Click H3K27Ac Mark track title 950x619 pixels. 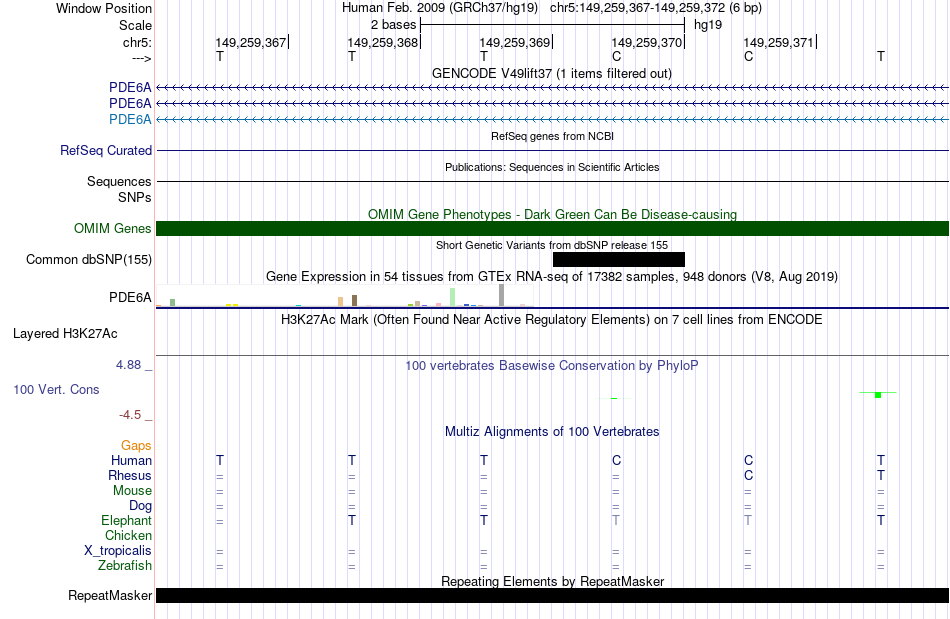551,320
